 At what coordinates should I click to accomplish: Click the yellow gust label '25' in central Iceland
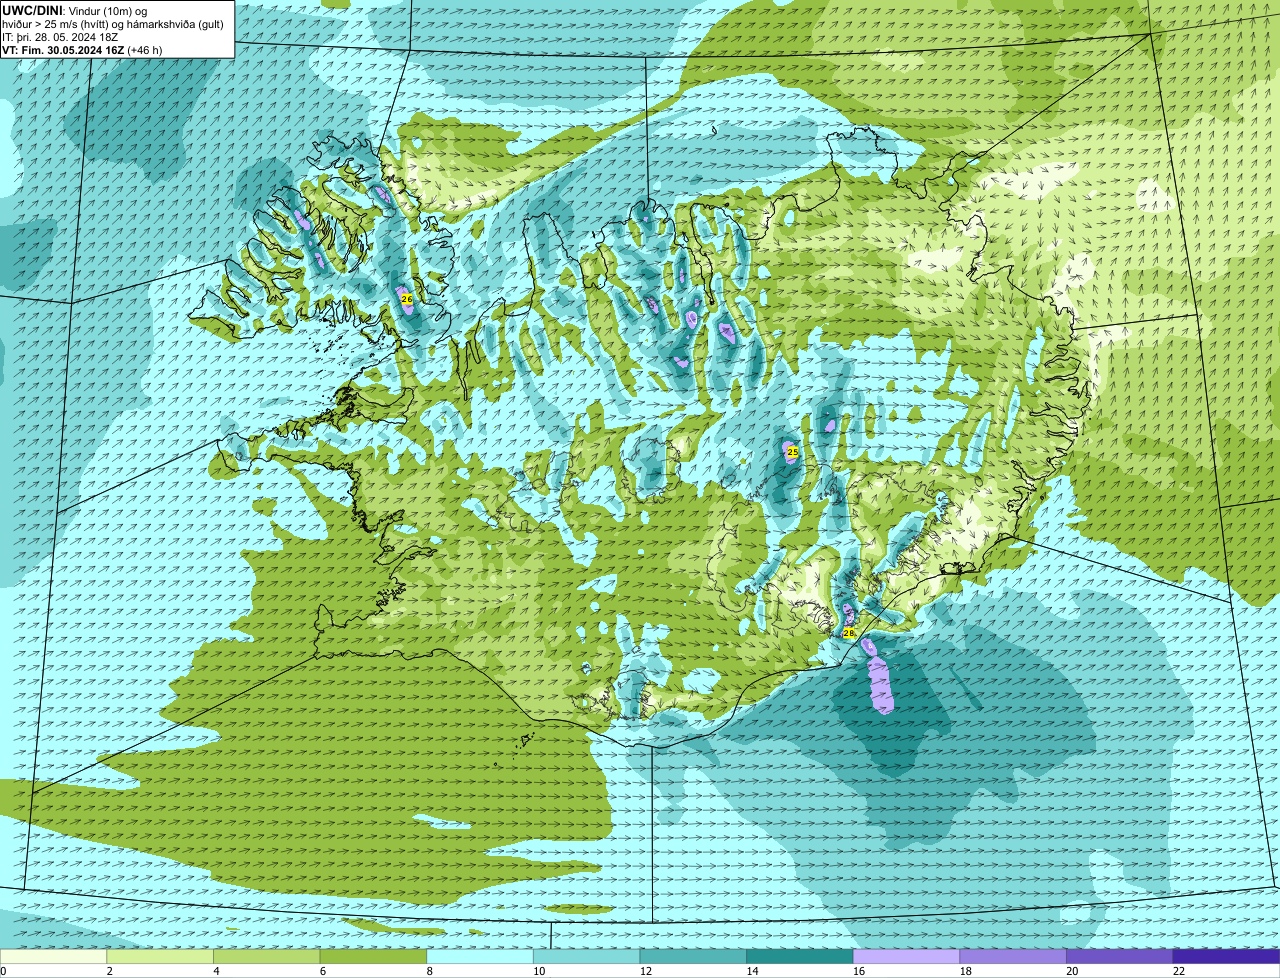pos(792,452)
